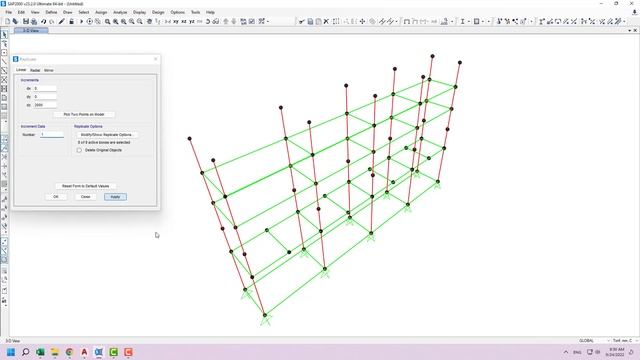Click the Delete X icon in toolbar
The image size is (640, 360).
tap(326, 21)
